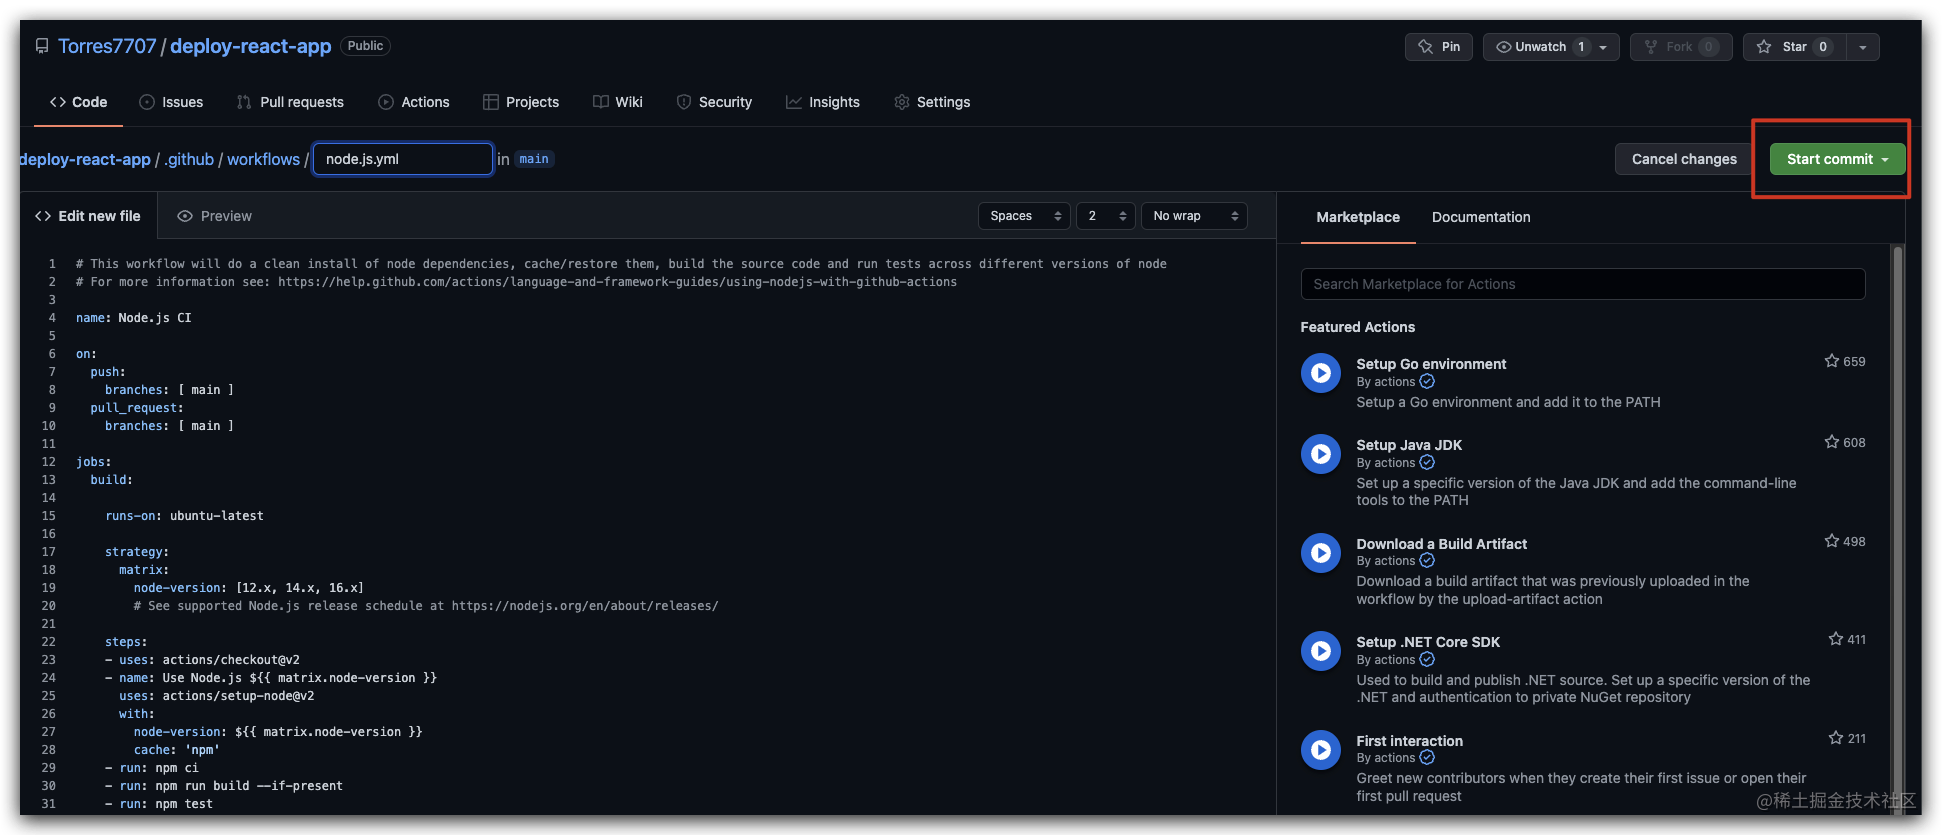Click verified badge under Setup .NET Core SDK
The width and height of the screenshot is (1942, 835).
(1427, 660)
